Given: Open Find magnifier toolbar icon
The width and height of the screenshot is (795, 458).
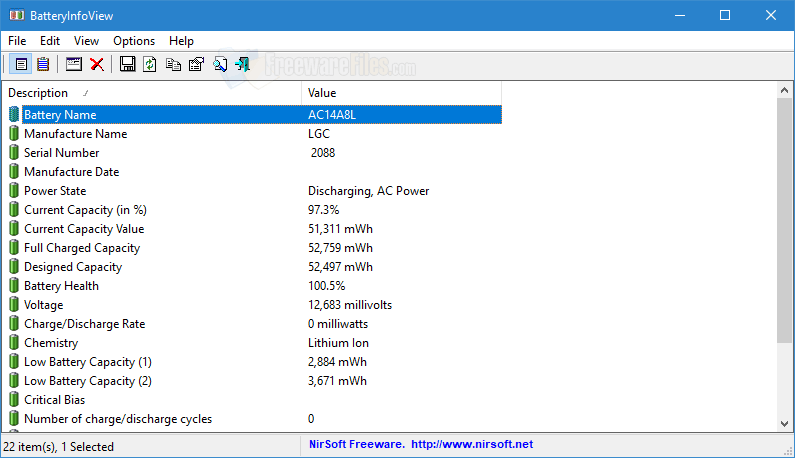Looking at the screenshot, I should 220,64.
